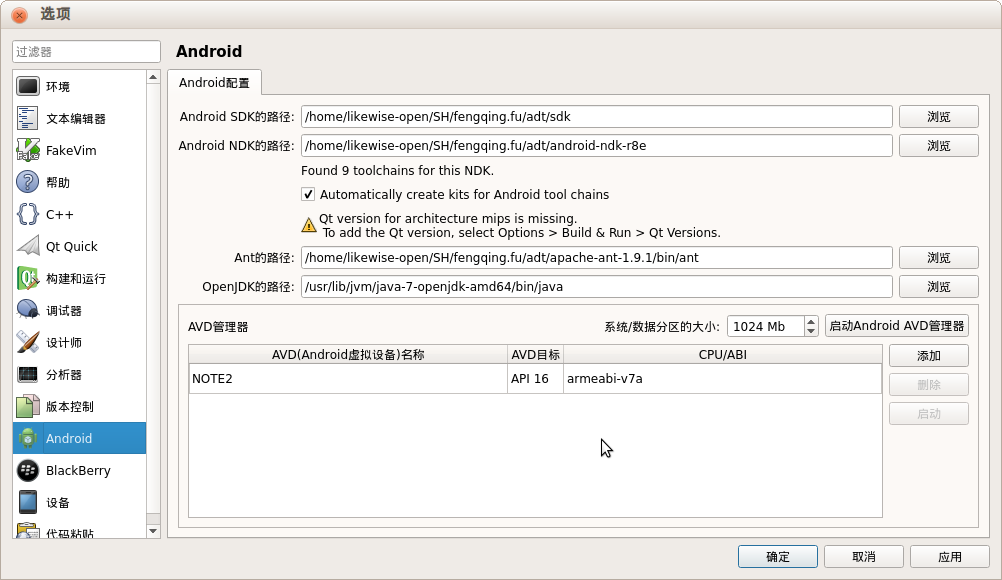Sort by CPU/ABI column header

pyautogui.click(x=723, y=355)
